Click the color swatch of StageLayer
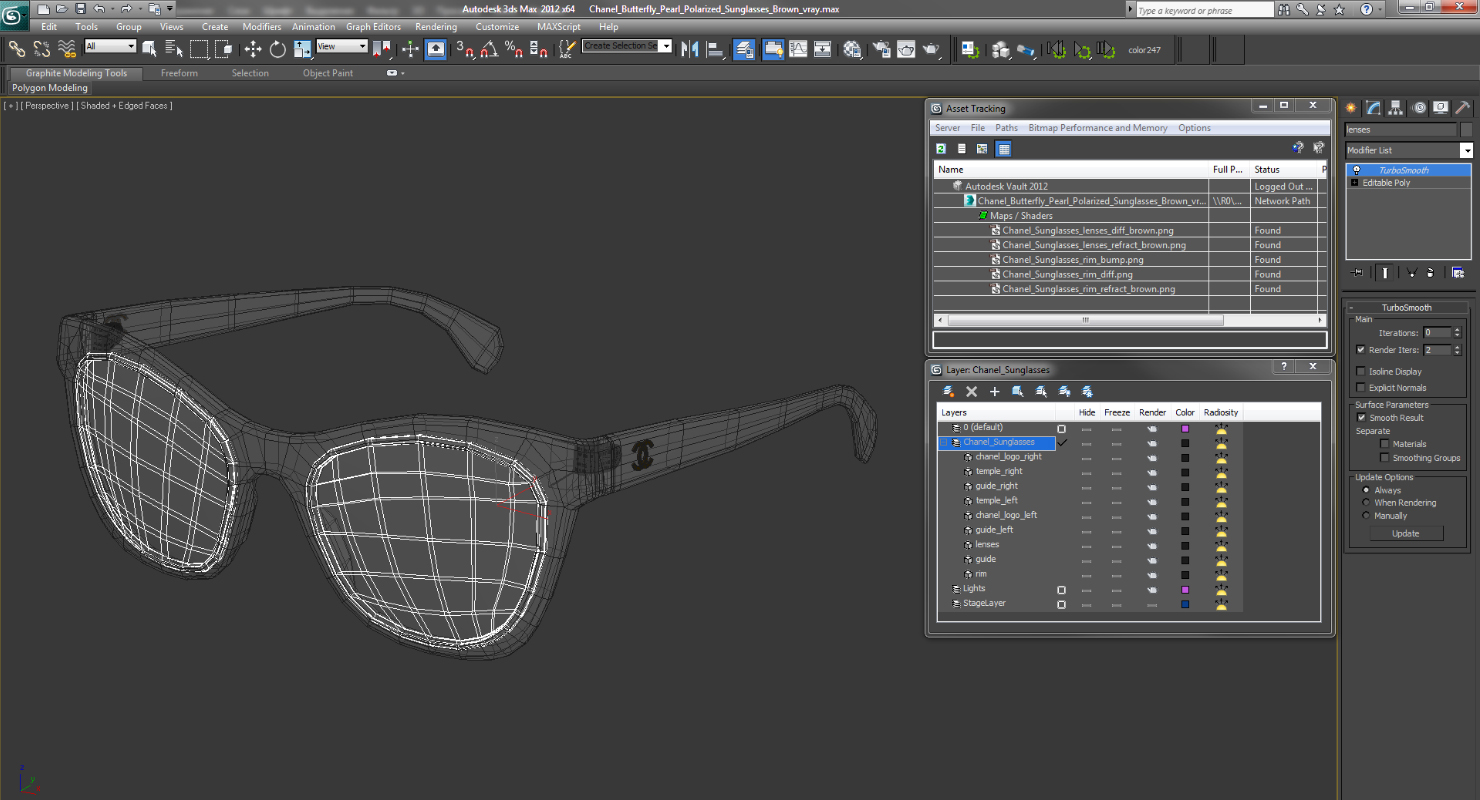Viewport: 1480px width, 800px height. point(1185,604)
